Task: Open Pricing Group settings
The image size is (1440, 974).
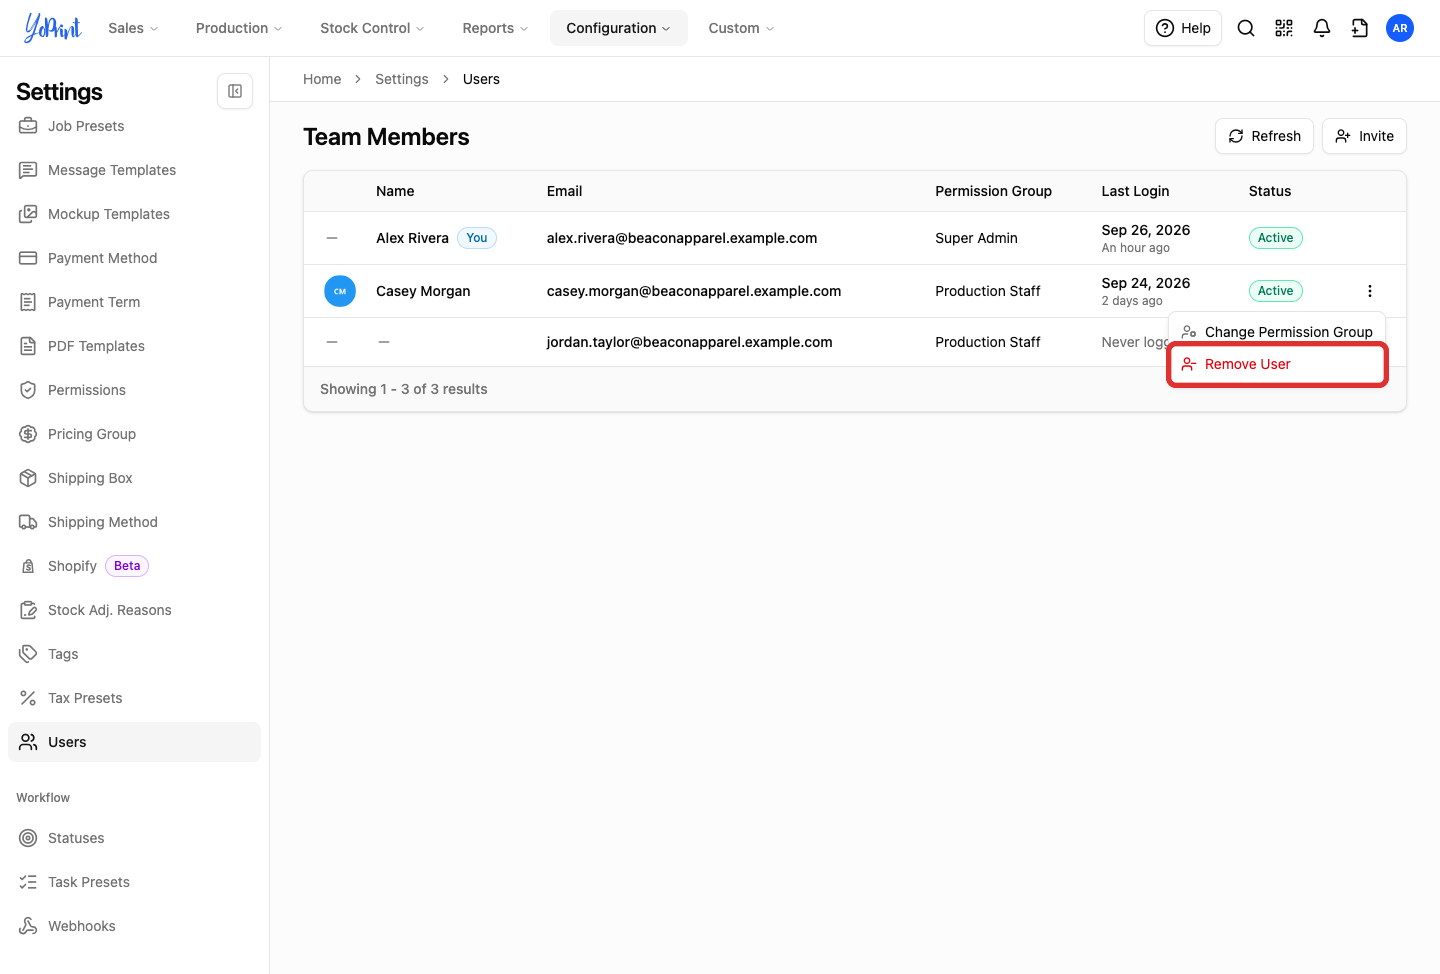Action: pos(134,434)
